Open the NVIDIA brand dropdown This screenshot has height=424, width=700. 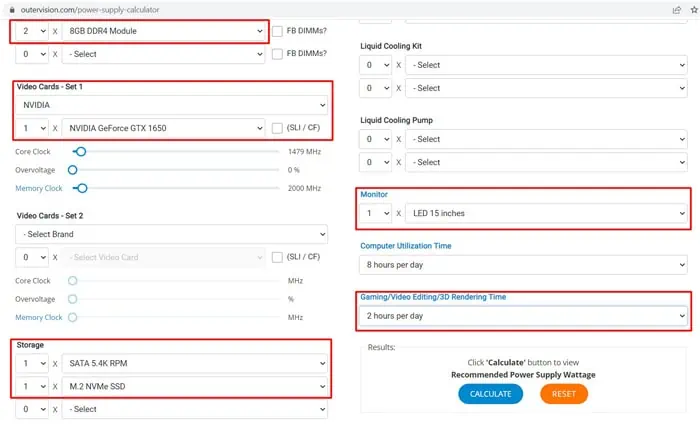tap(171, 105)
